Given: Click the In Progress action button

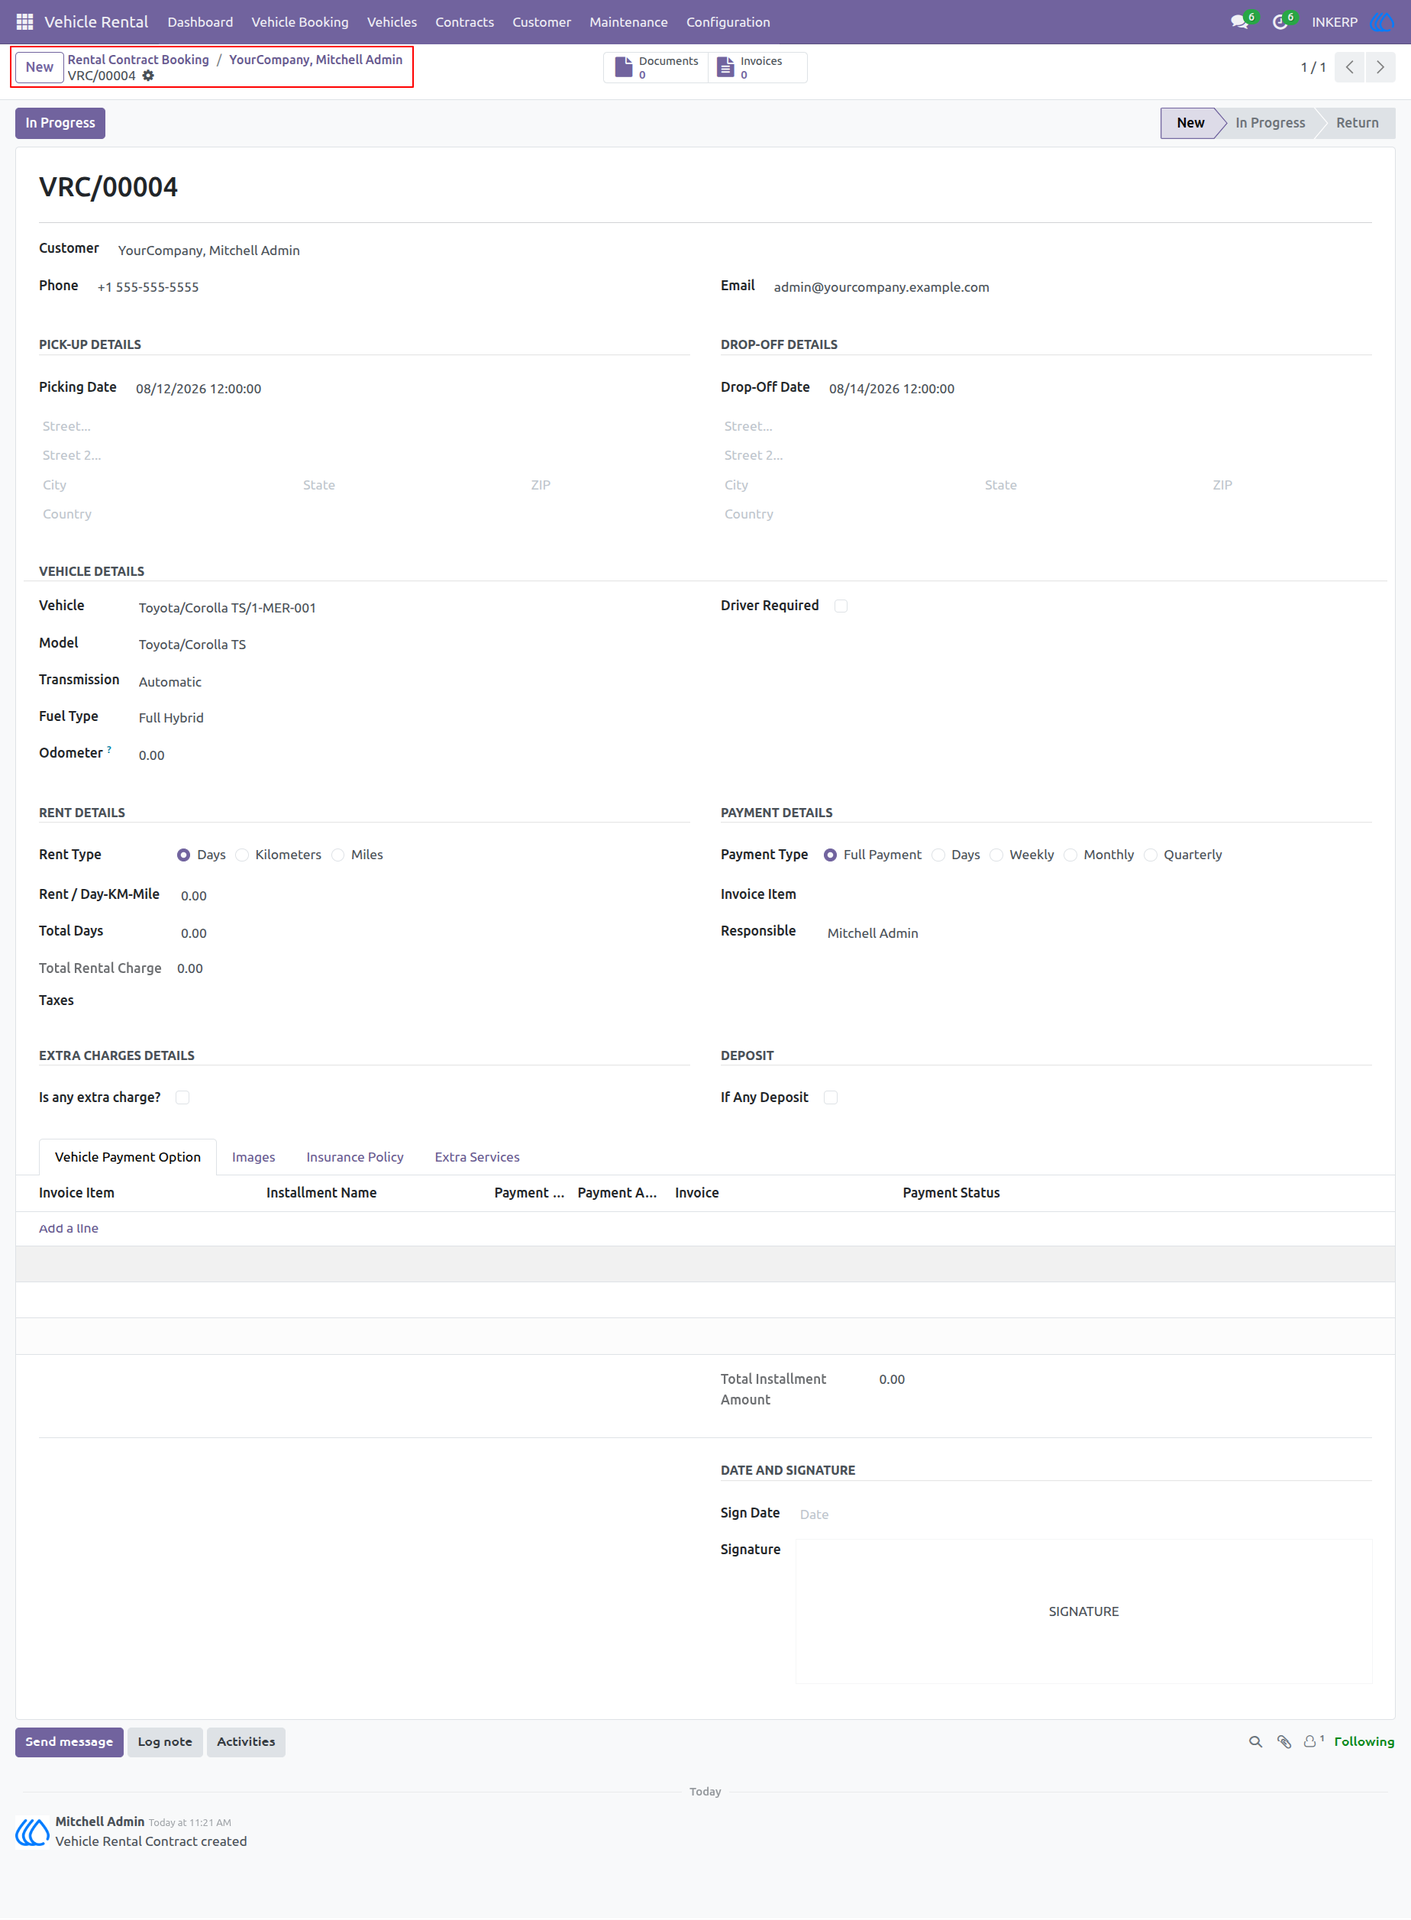Looking at the screenshot, I should (x=60, y=123).
